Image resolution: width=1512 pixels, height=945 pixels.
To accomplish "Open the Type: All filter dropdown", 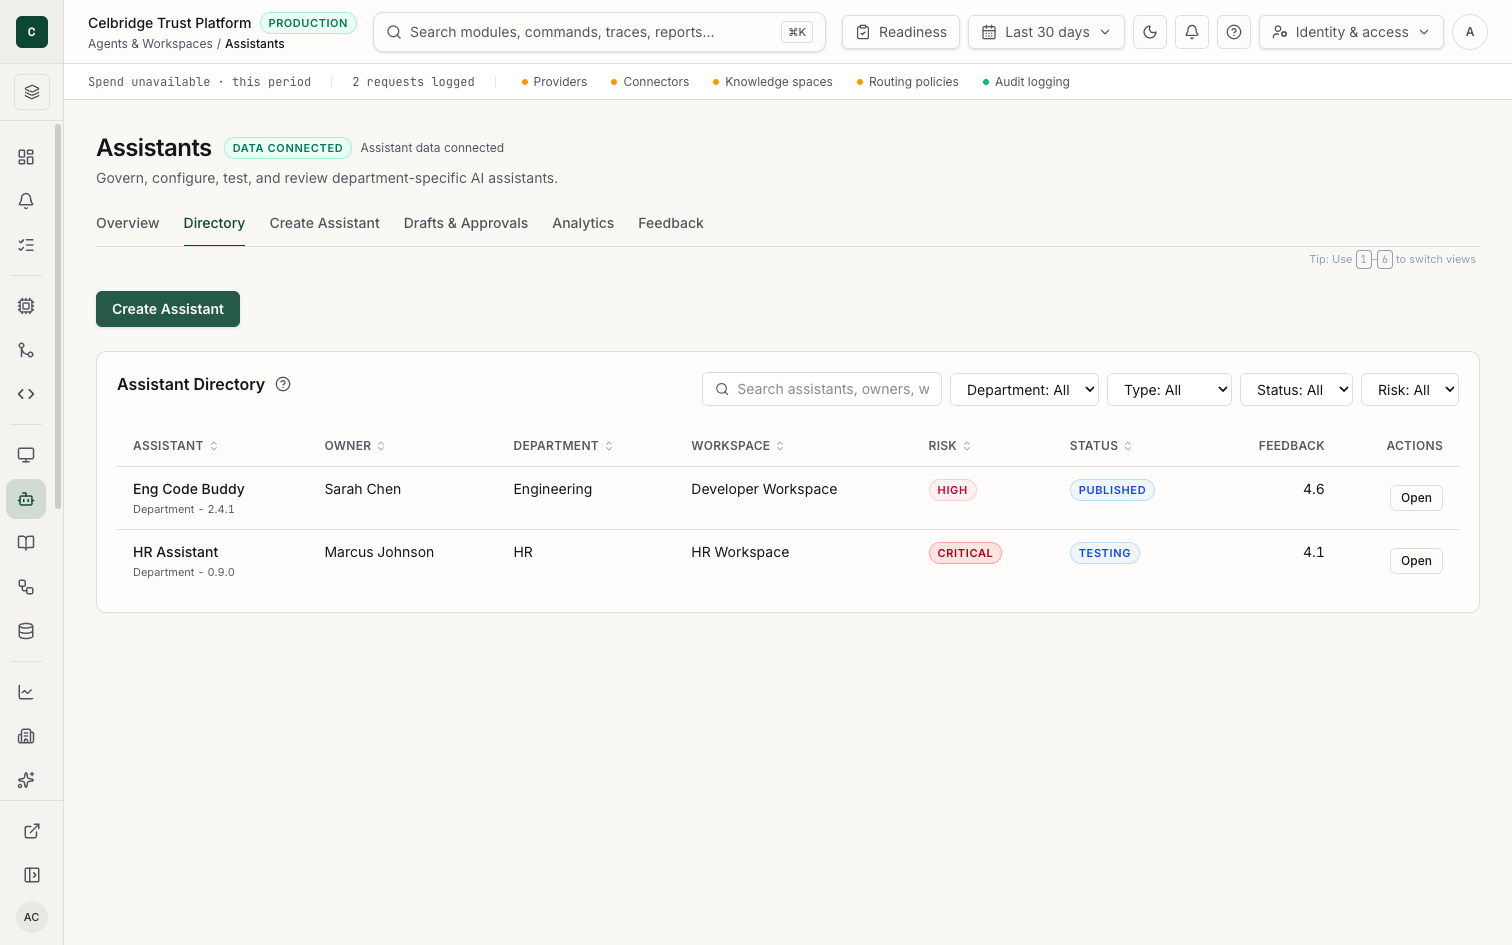I will tap(1169, 390).
